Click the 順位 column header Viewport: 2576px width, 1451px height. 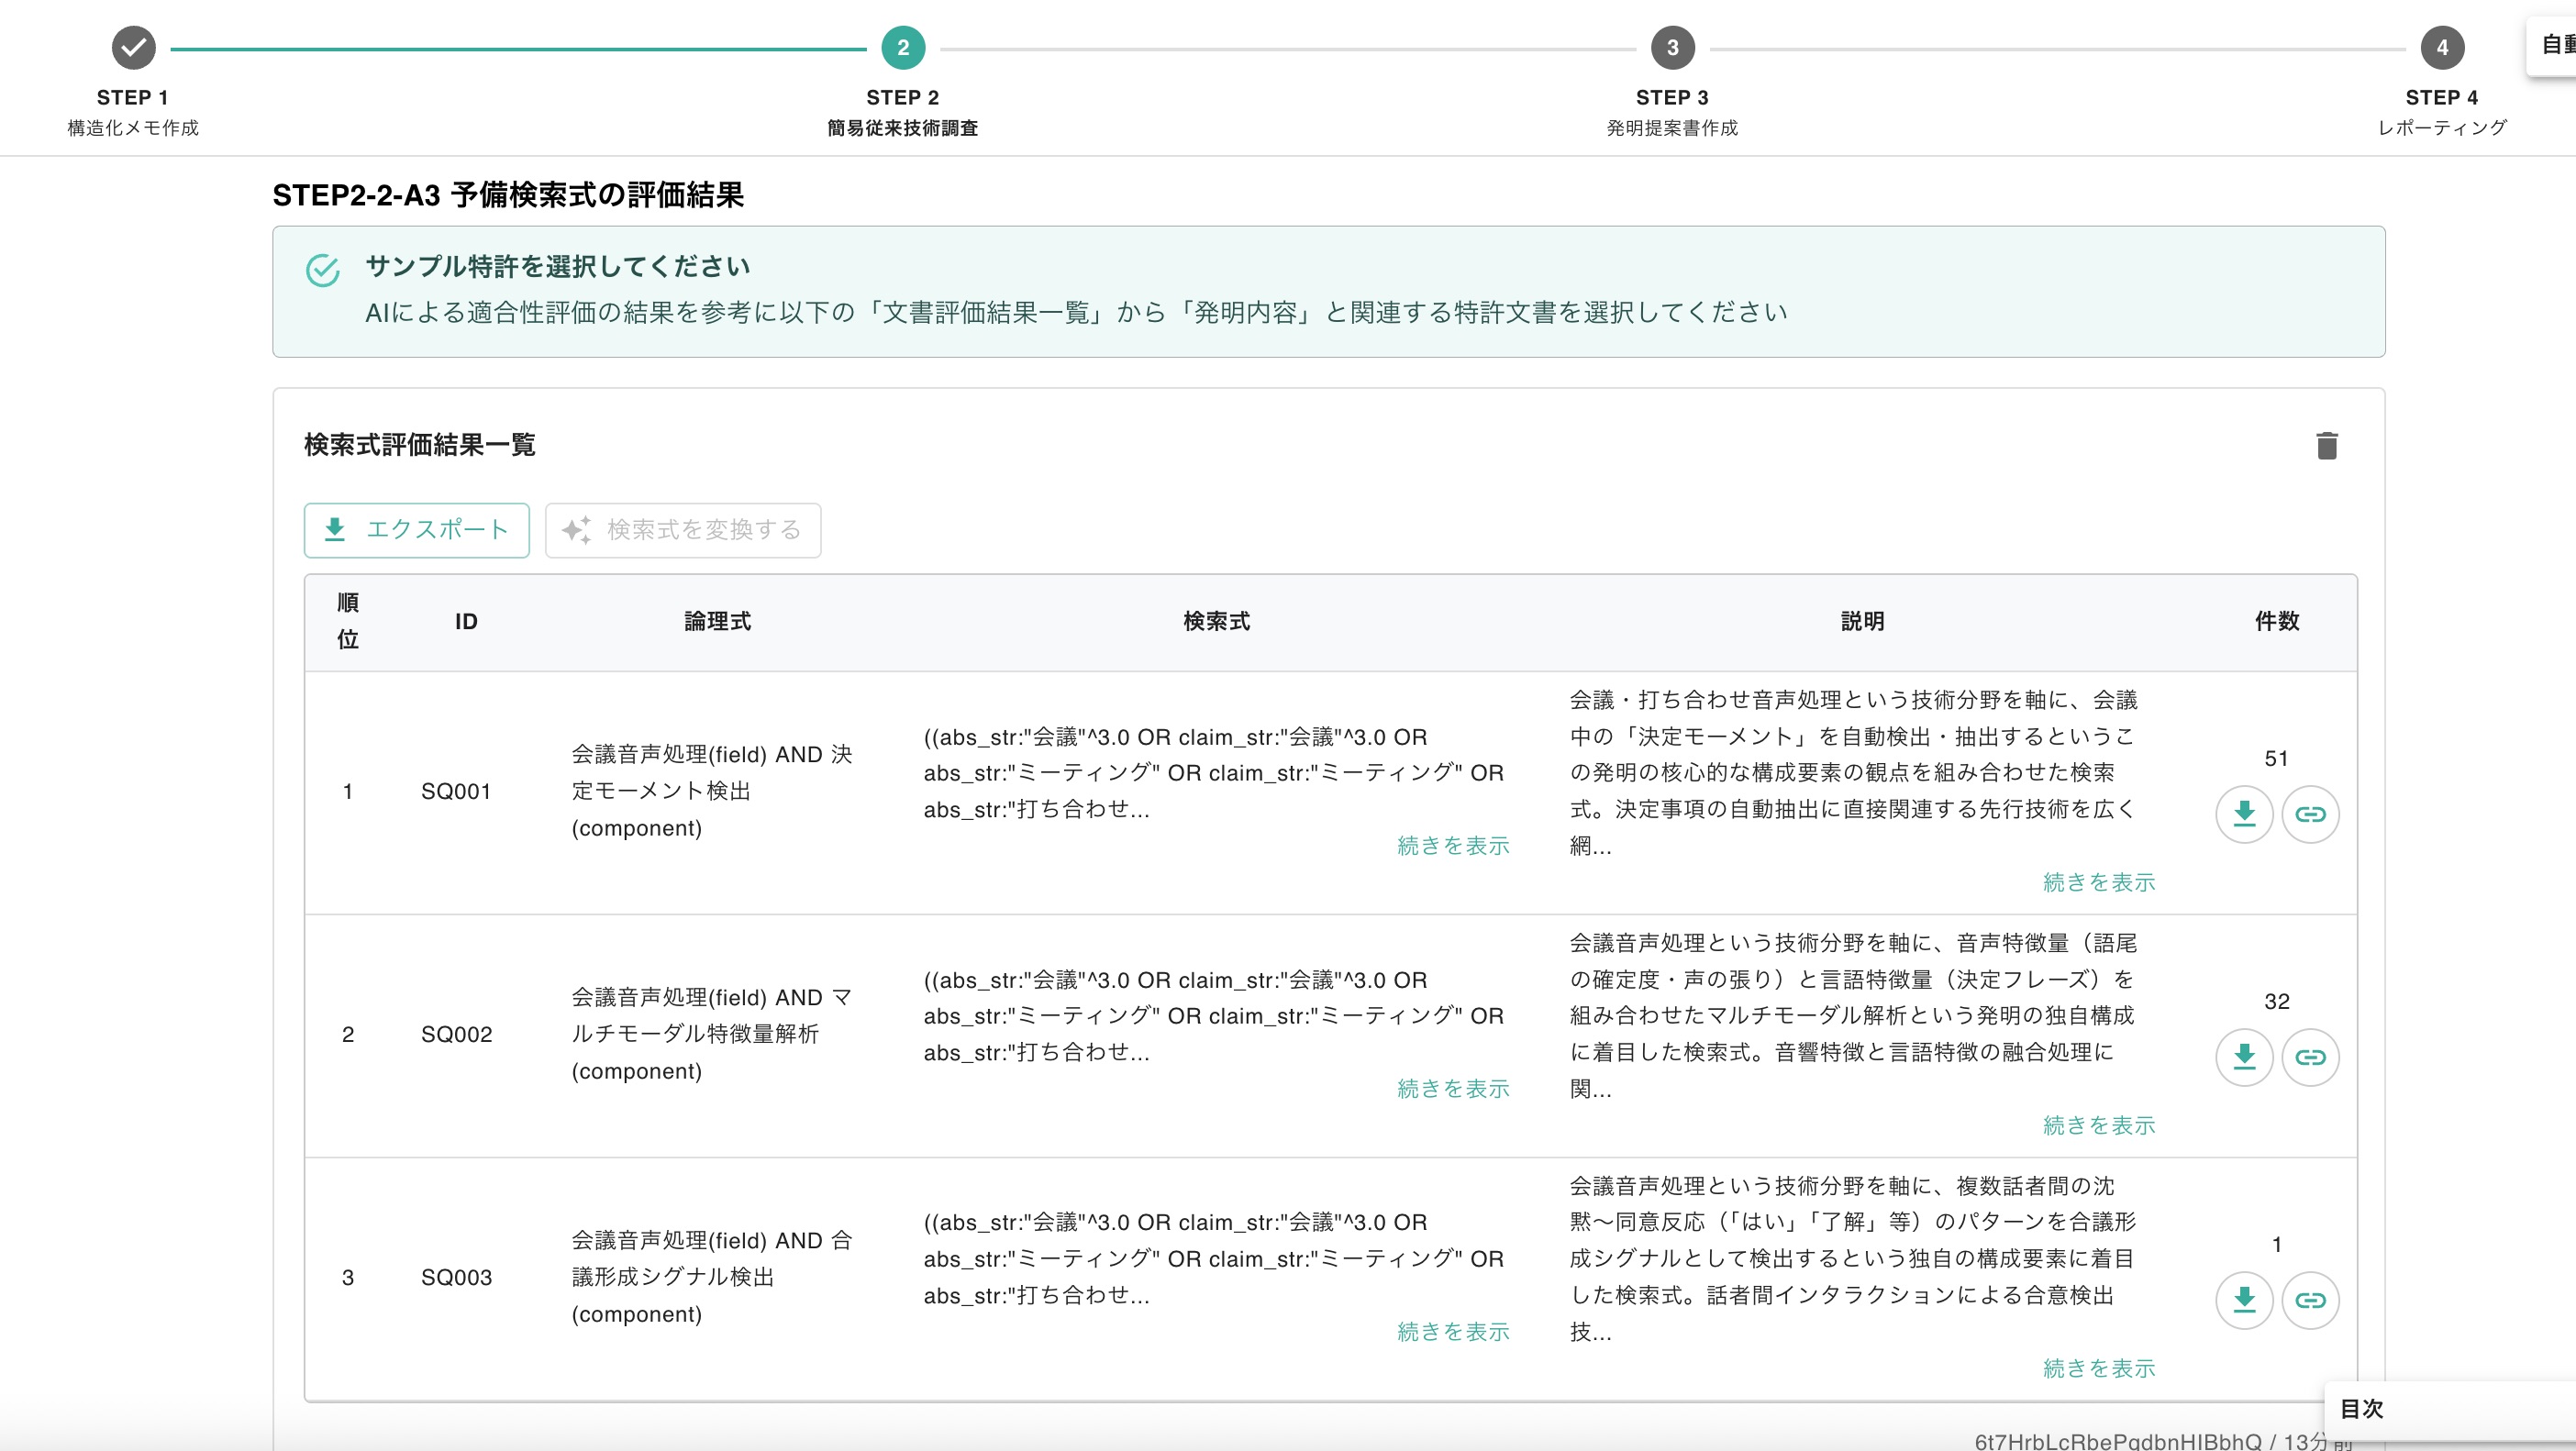(348, 621)
